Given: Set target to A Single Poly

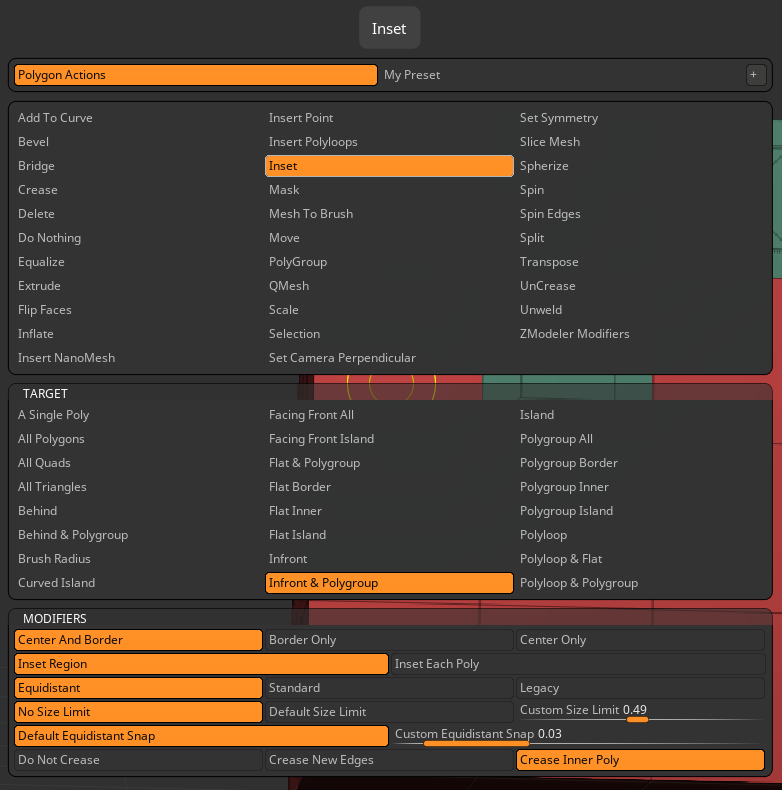Looking at the screenshot, I should click(53, 415).
